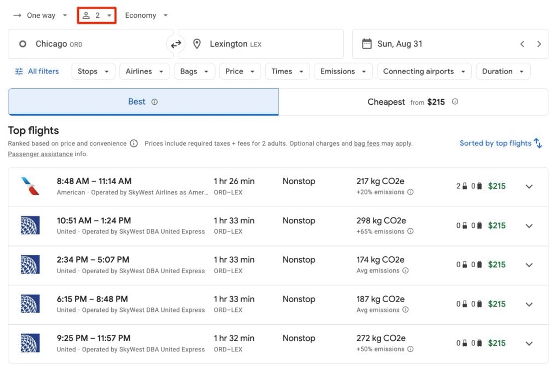Expand the 8:48 AM American flight details
The height and width of the screenshot is (368, 560).
529,187
